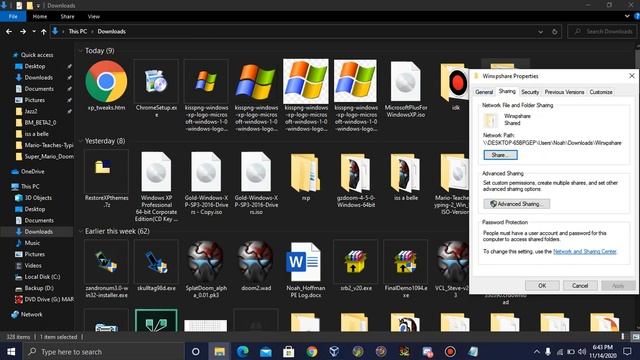Open Microsoft Store from taskbar
Image resolution: width=640 pixels, height=360 pixels.
pyautogui.click(x=289, y=351)
